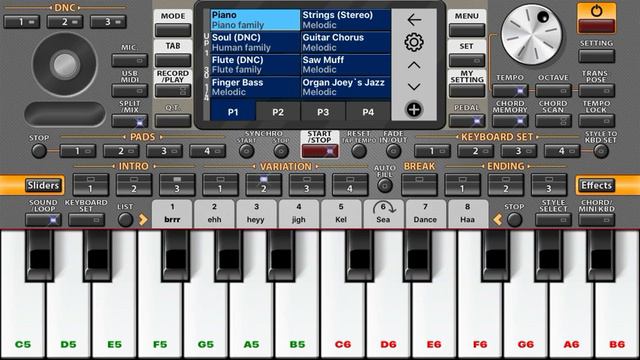Toggle the TEMPO button
This screenshot has width=640, height=360.
510,90
